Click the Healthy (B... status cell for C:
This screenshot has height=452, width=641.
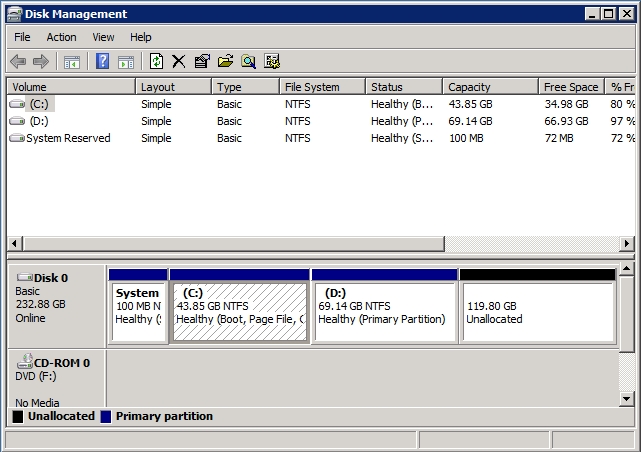point(402,104)
